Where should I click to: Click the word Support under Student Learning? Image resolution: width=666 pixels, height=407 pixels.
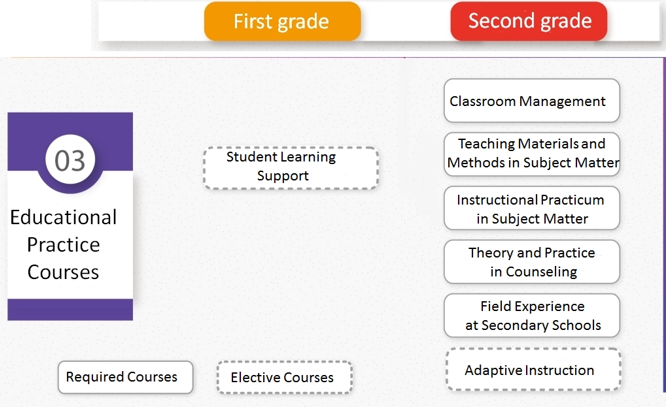pyautogui.click(x=283, y=176)
